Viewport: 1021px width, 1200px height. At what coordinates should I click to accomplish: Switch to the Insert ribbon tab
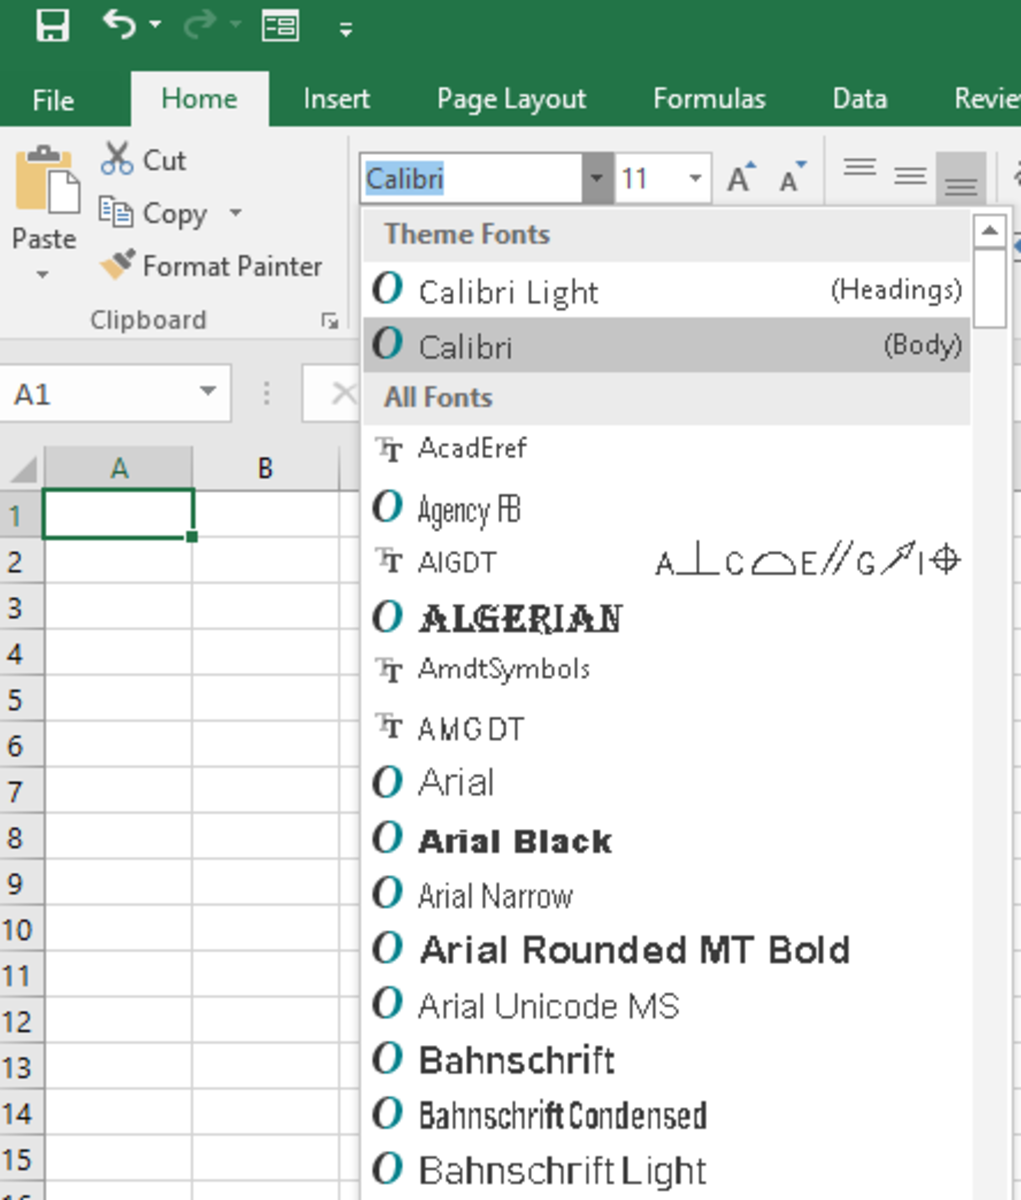(336, 99)
